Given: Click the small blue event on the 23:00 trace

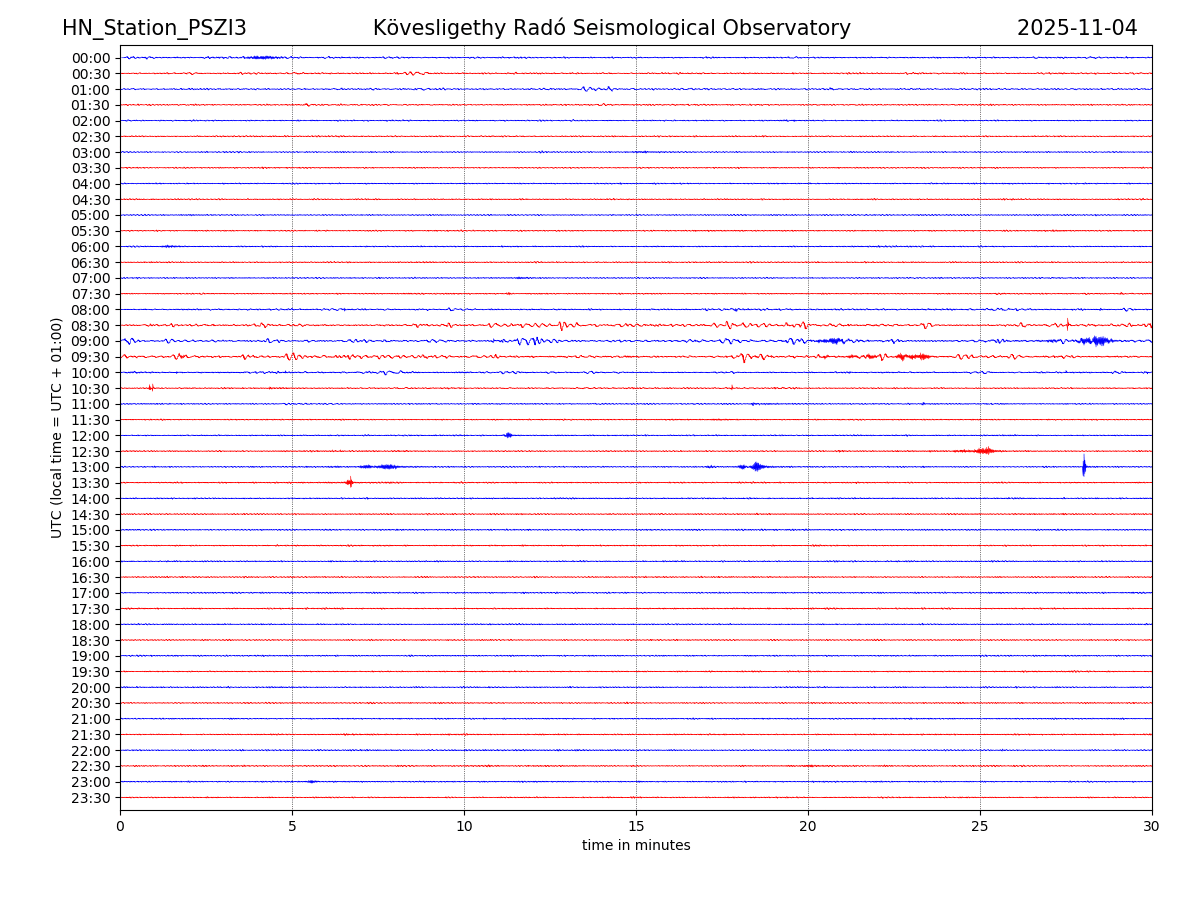Looking at the screenshot, I should click(x=312, y=781).
